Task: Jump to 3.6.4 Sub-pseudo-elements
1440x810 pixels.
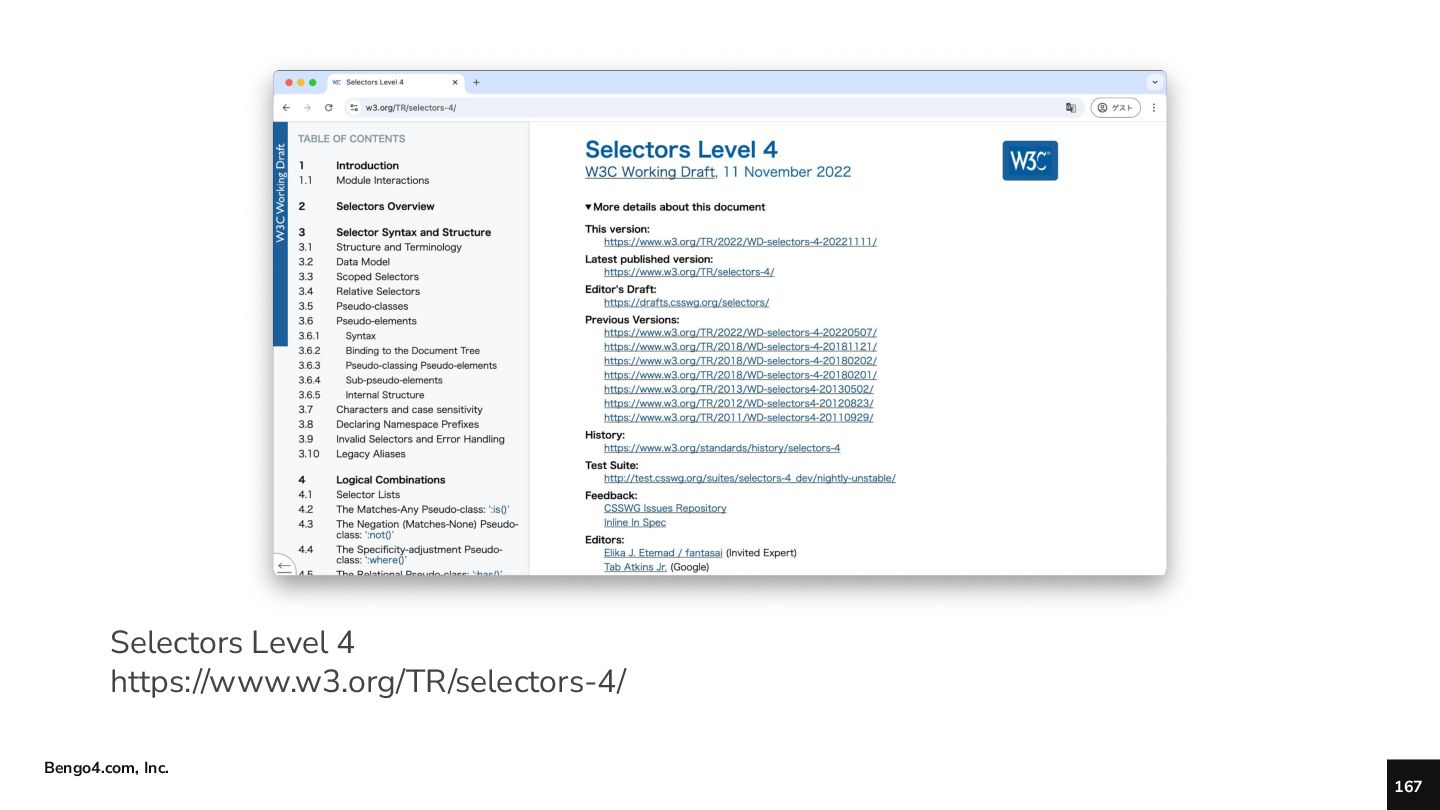Action: point(394,380)
